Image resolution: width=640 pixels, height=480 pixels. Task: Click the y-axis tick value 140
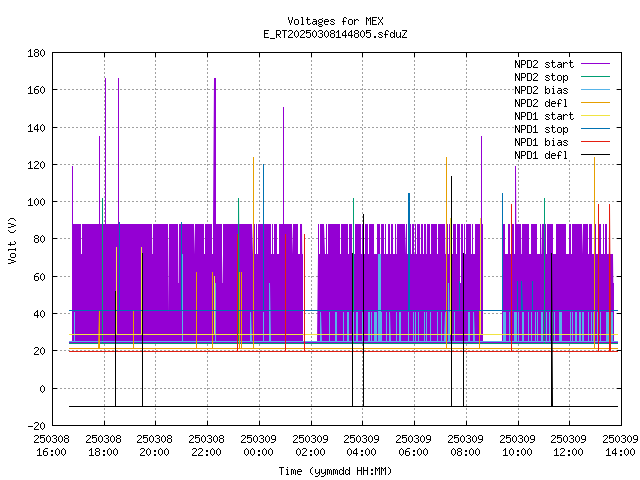coord(36,128)
